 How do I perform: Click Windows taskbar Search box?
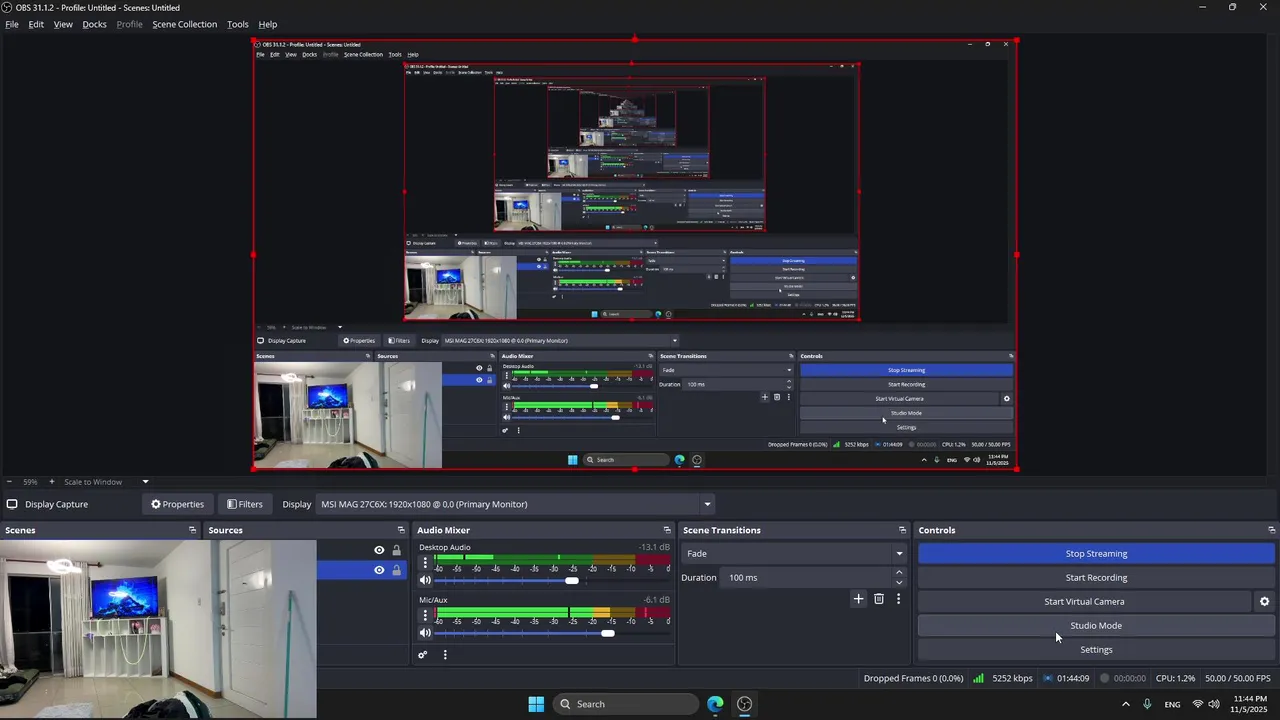(x=624, y=704)
